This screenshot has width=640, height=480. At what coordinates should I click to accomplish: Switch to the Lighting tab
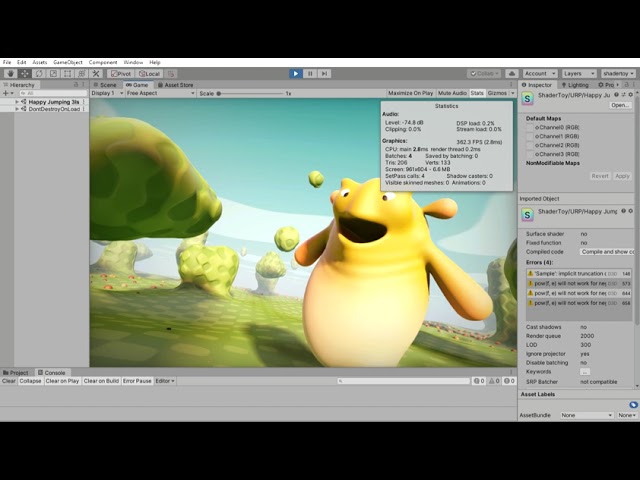tap(575, 85)
